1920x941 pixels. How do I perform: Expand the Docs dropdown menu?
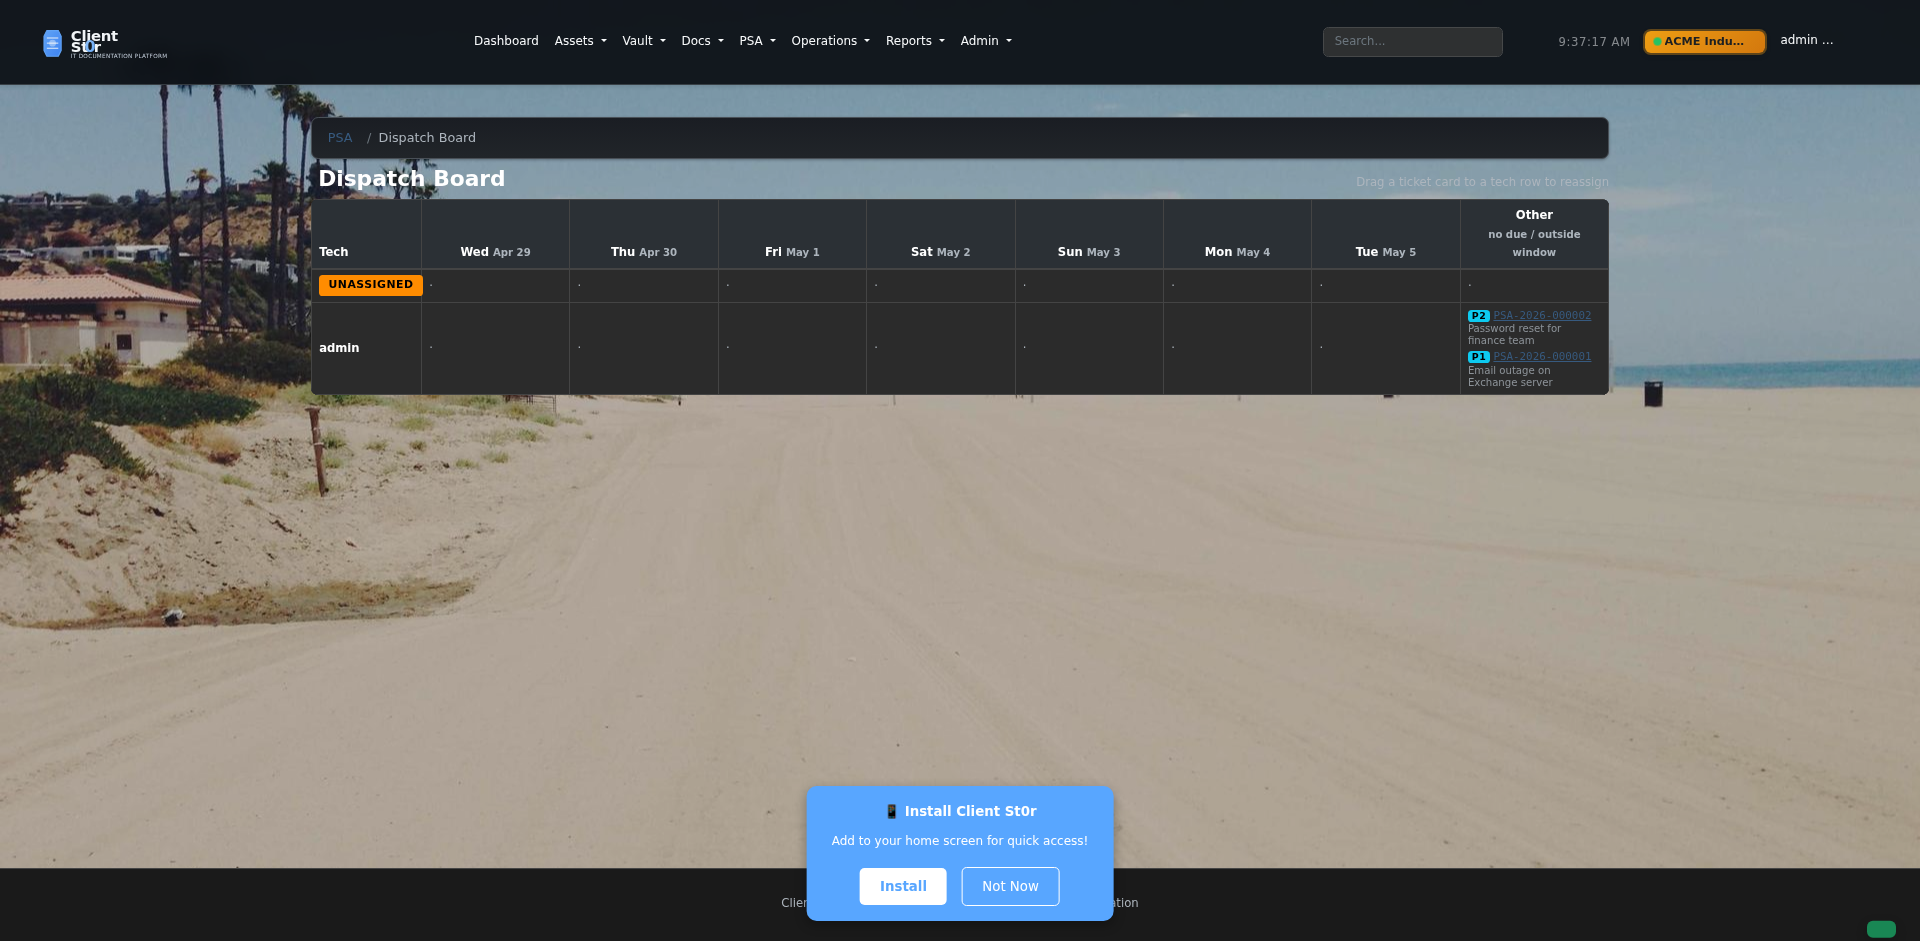[702, 41]
